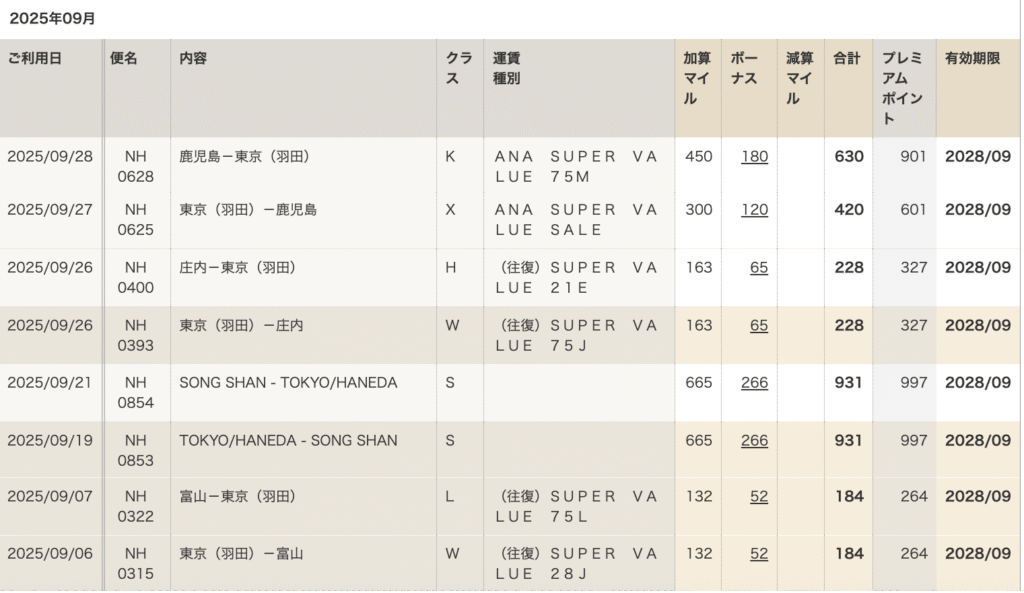The image size is (1024, 593).
Task: Open bonus 180 link for flight NH 0628
Action: (754, 156)
